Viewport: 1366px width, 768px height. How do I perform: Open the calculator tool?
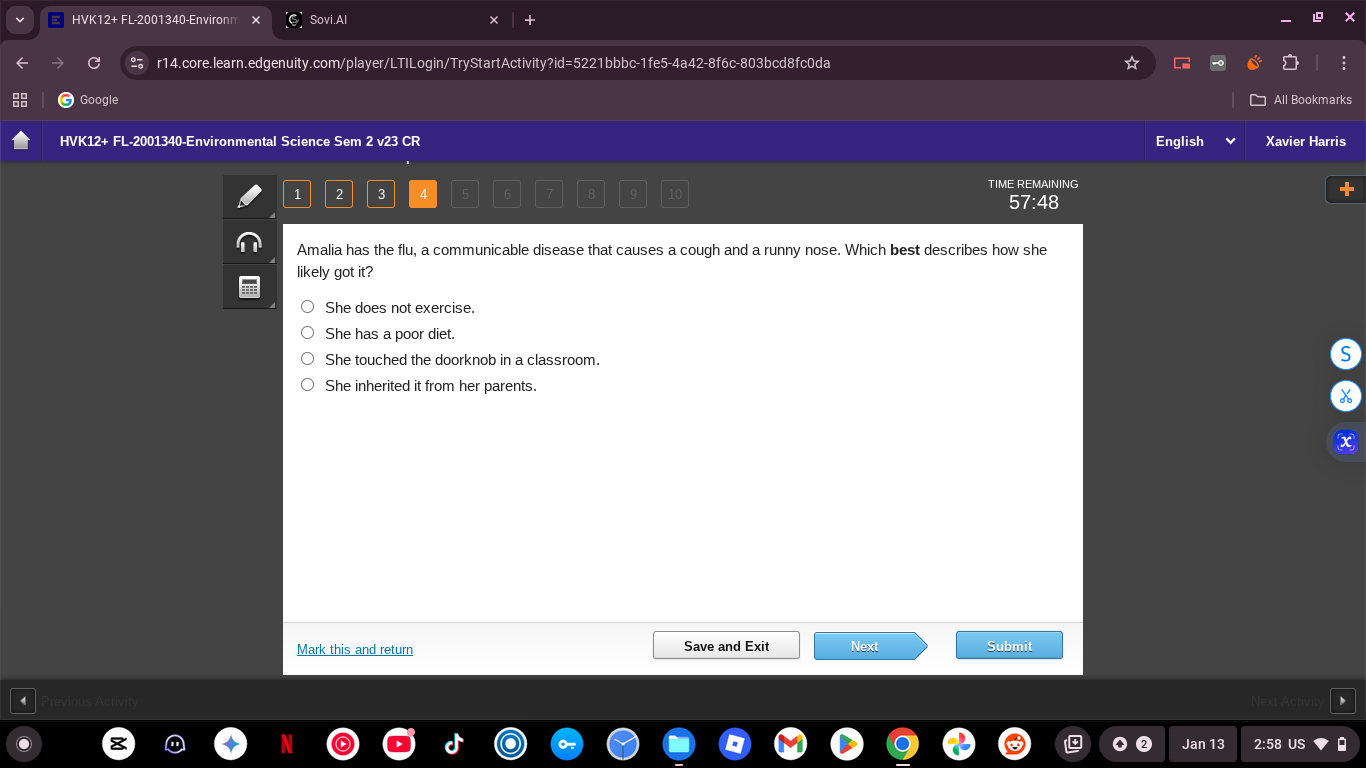tap(249, 287)
